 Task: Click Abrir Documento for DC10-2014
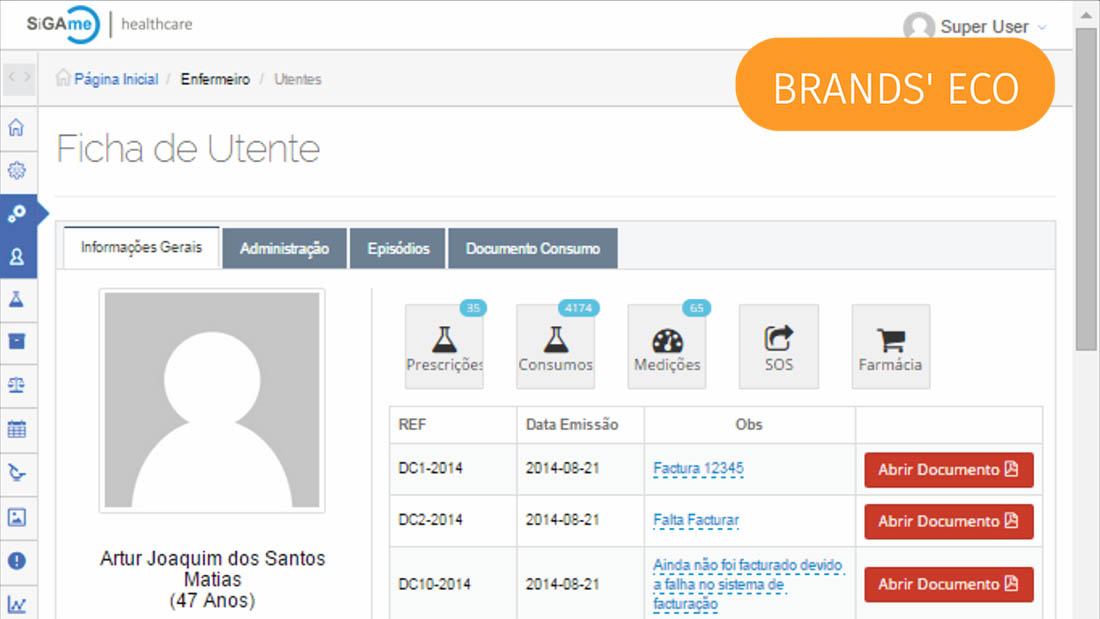948,584
